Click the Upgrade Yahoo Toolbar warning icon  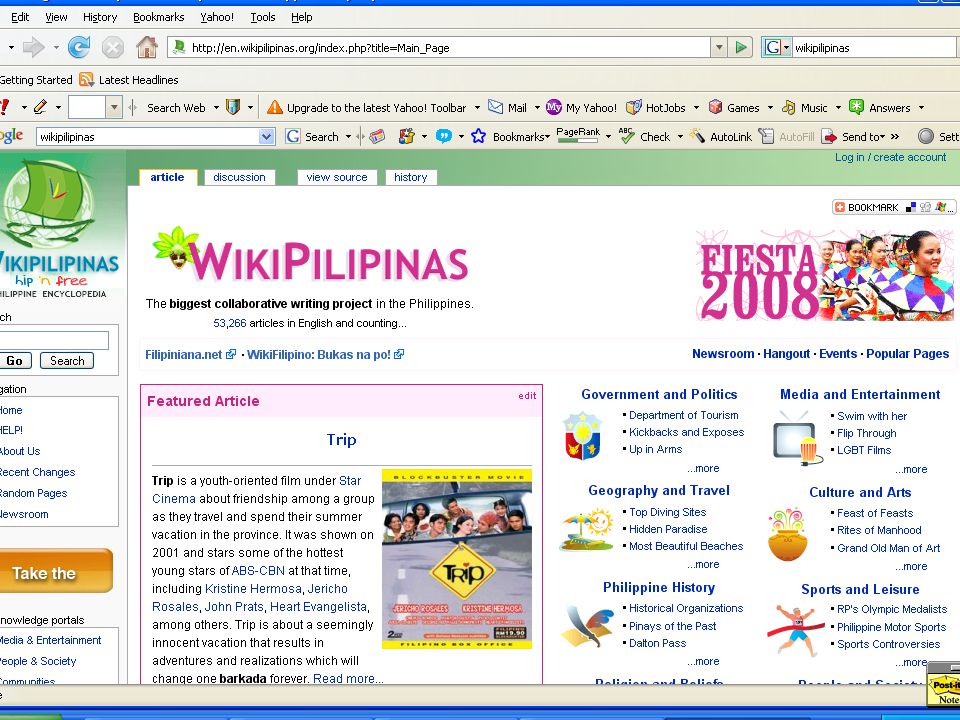[275, 107]
